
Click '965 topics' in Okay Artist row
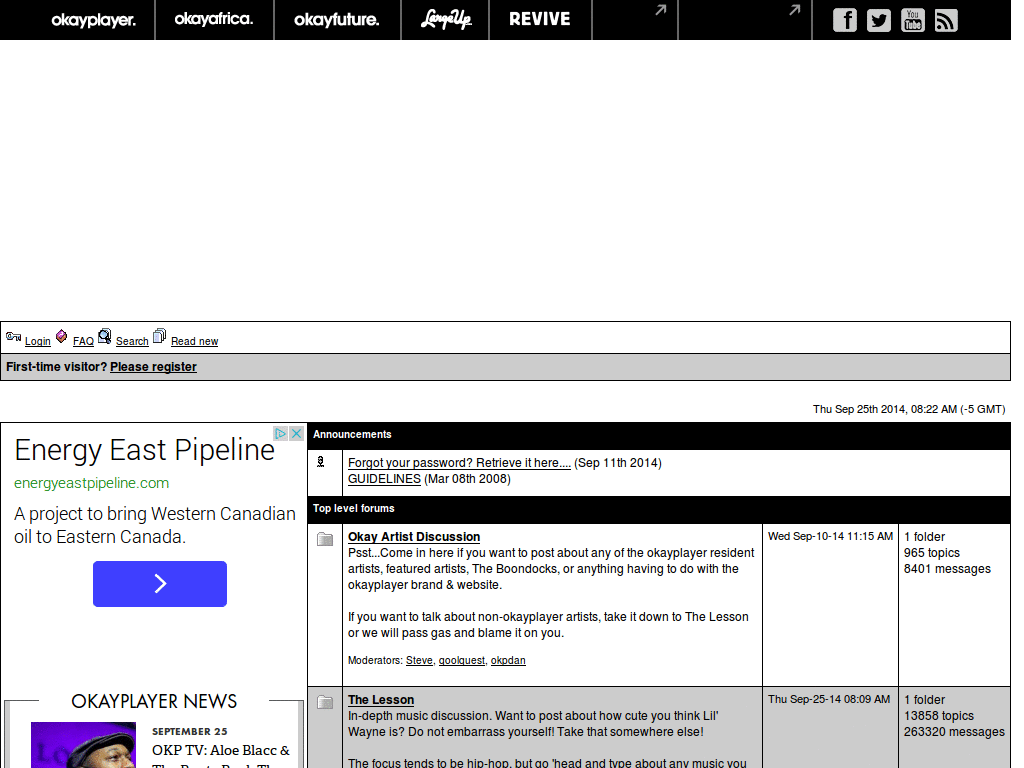[x=931, y=553]
